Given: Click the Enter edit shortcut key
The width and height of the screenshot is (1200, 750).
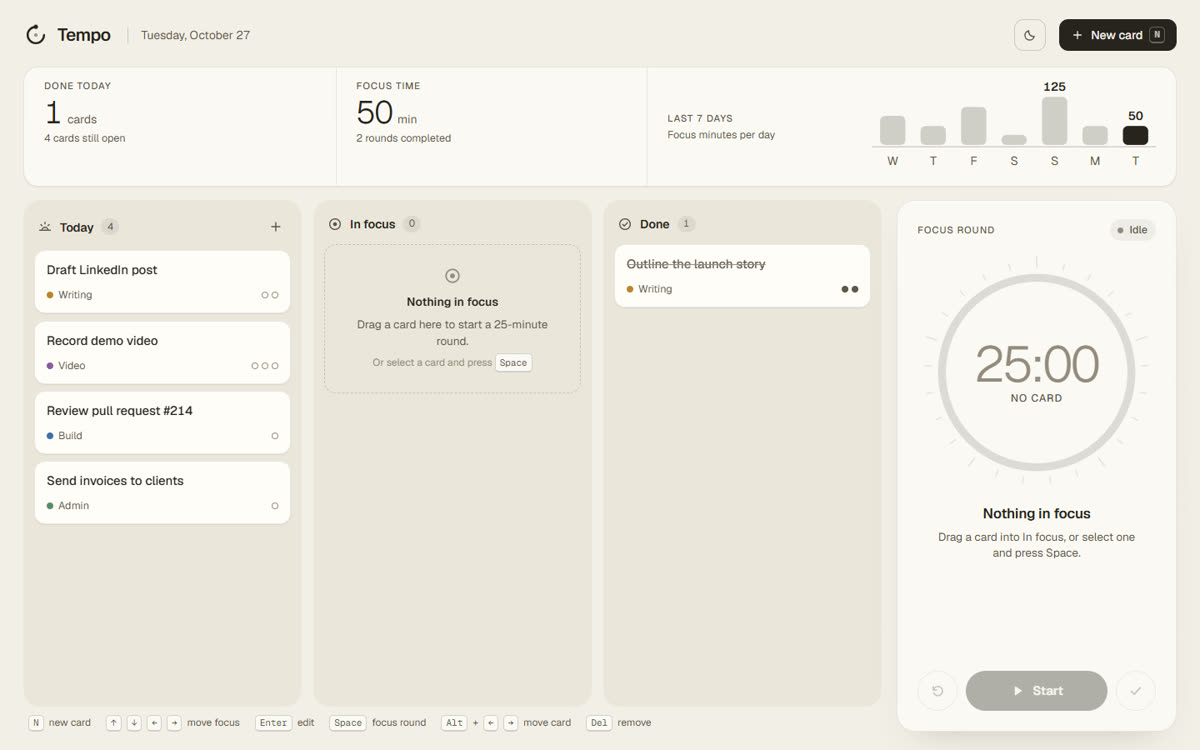Looking at the screenshot, I should [x=273, y=723].
